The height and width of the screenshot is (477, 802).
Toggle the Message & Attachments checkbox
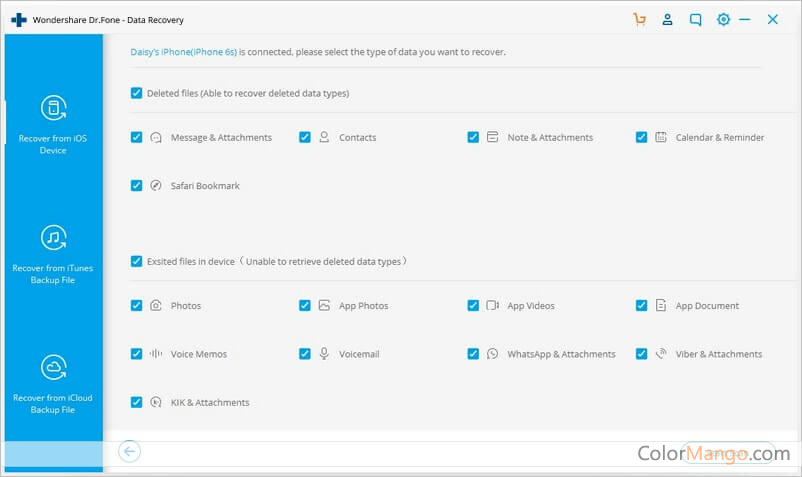136,137
